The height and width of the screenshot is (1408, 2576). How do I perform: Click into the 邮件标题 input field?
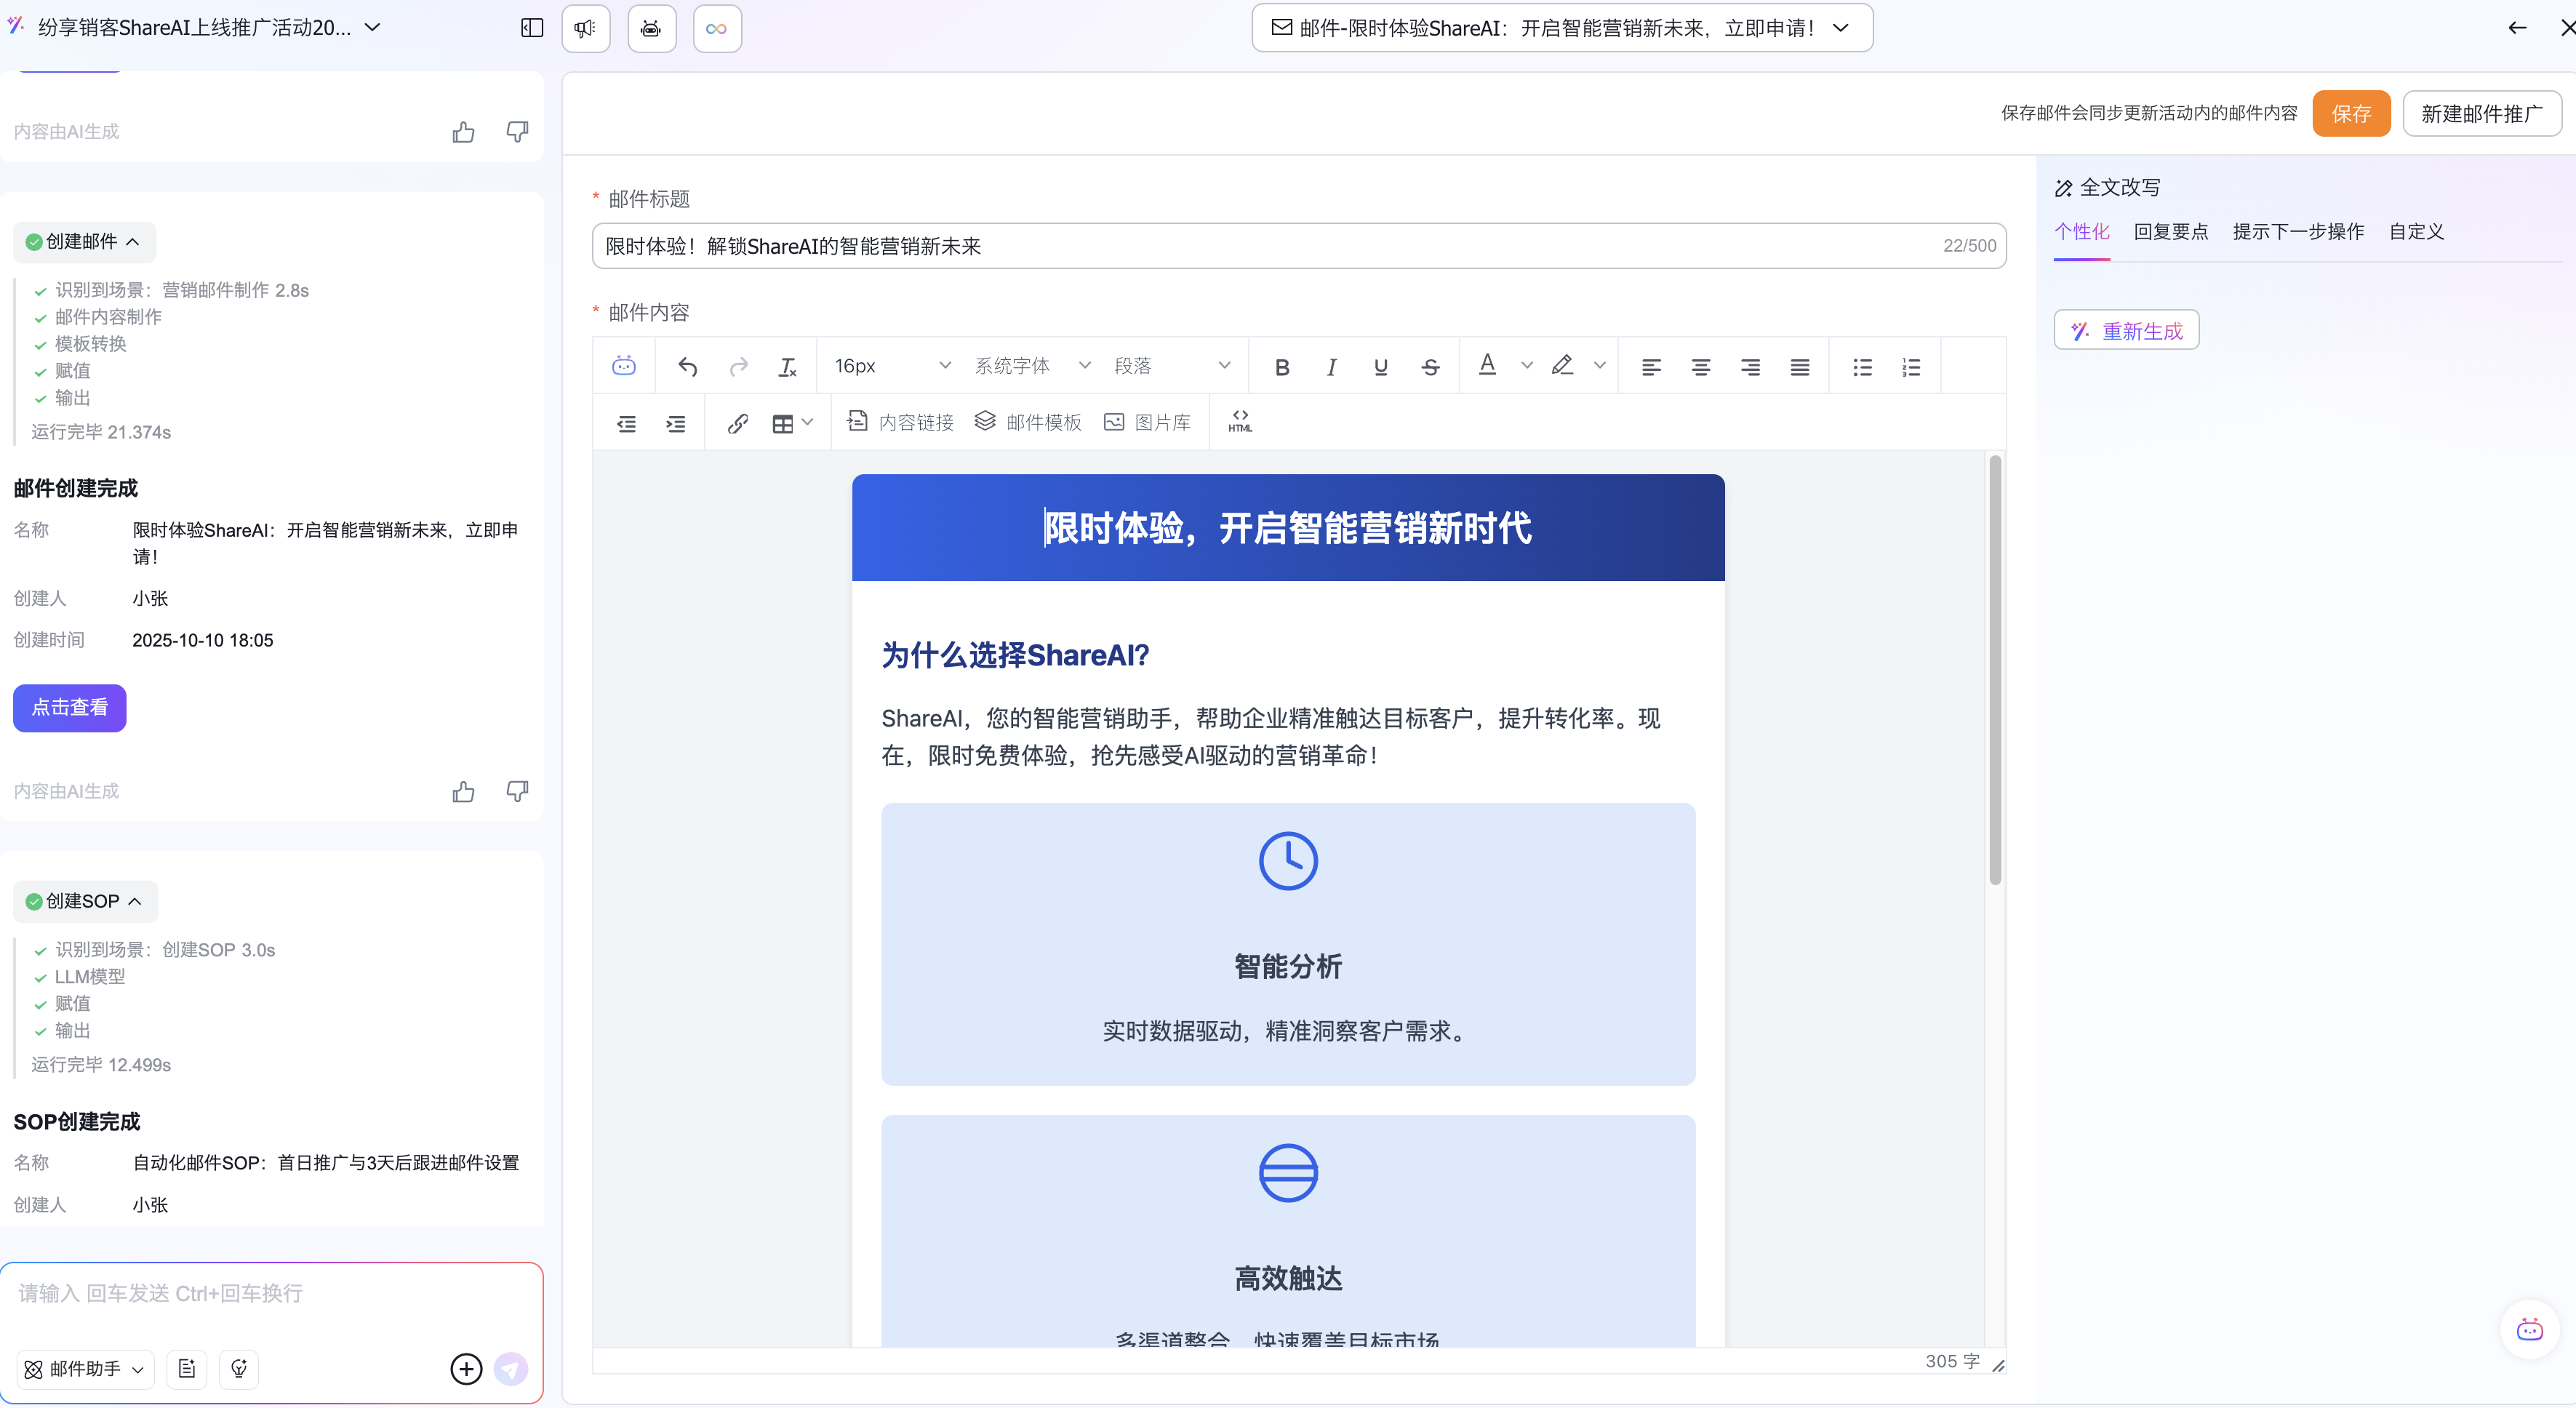(x=1270, y=246)
